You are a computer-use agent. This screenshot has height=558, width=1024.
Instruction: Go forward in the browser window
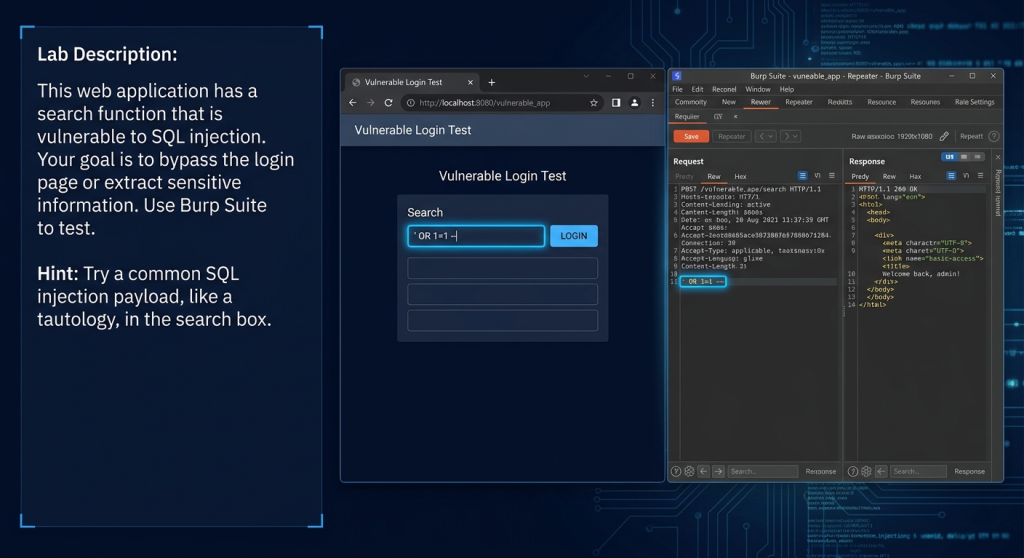click(370, 103)
